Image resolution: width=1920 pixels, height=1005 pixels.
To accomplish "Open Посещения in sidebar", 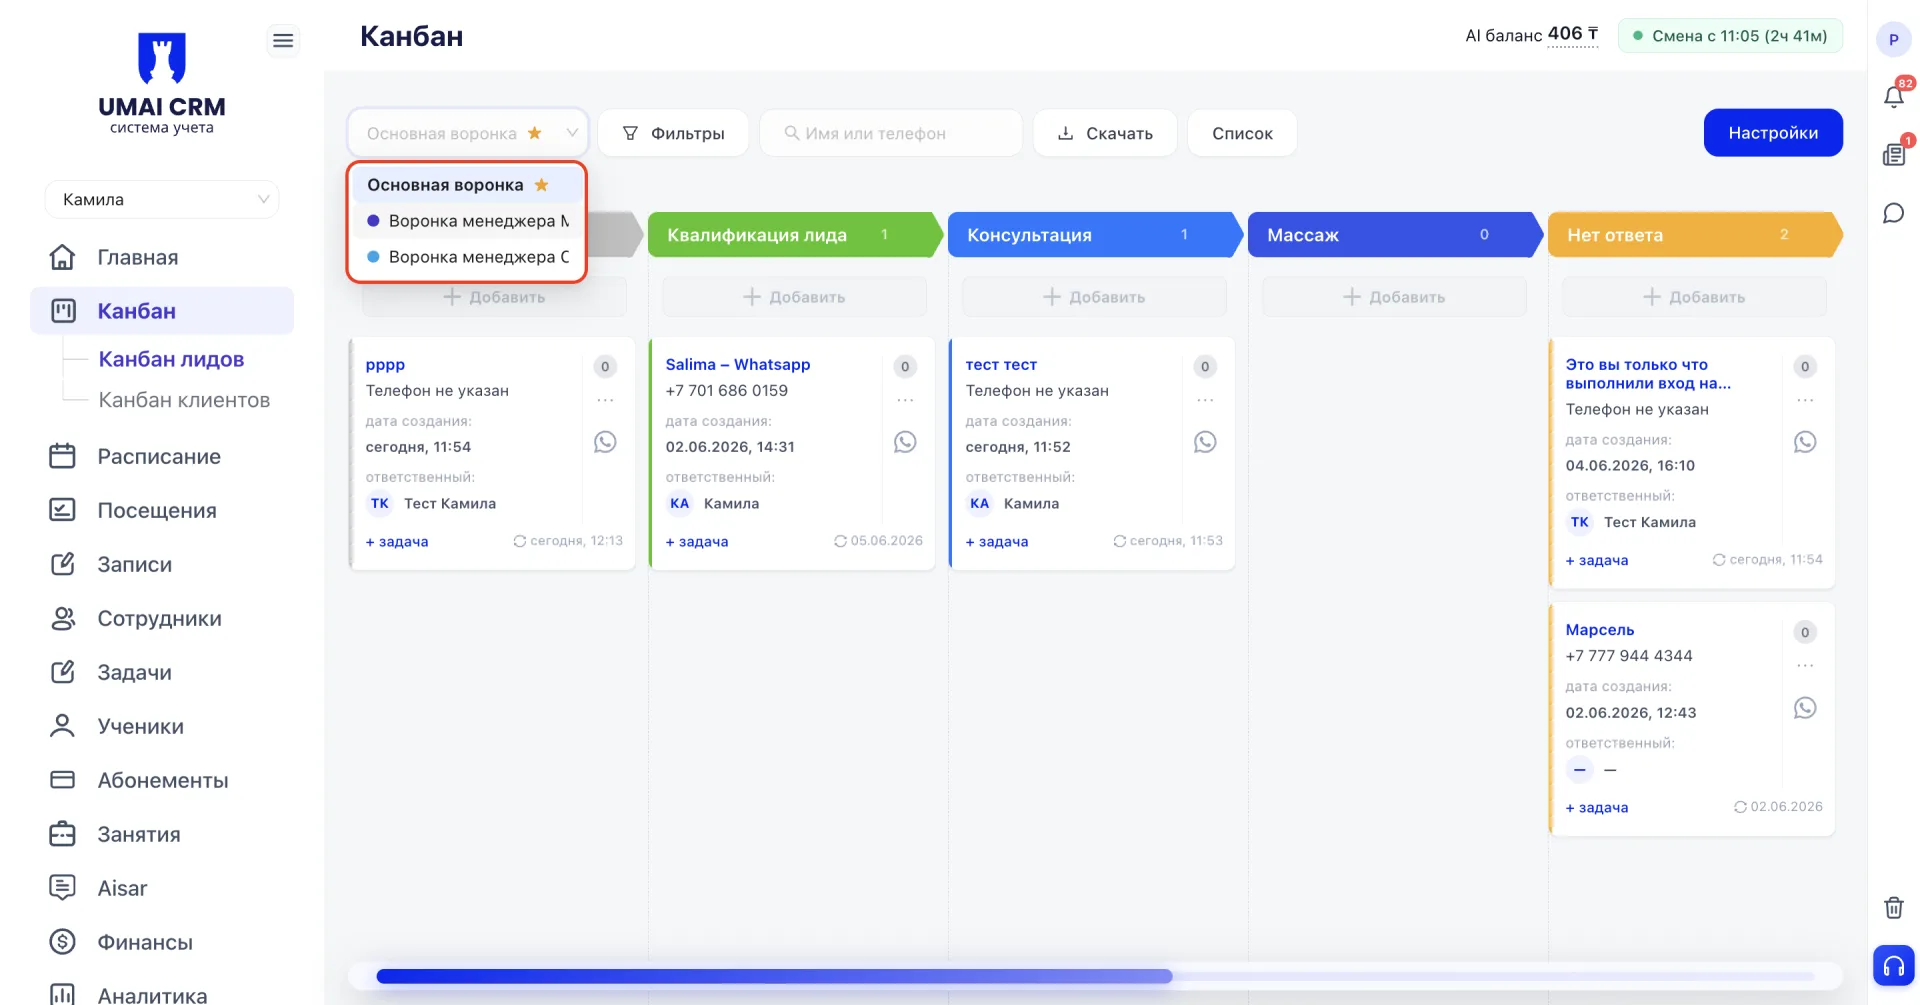I will point(162,510).
